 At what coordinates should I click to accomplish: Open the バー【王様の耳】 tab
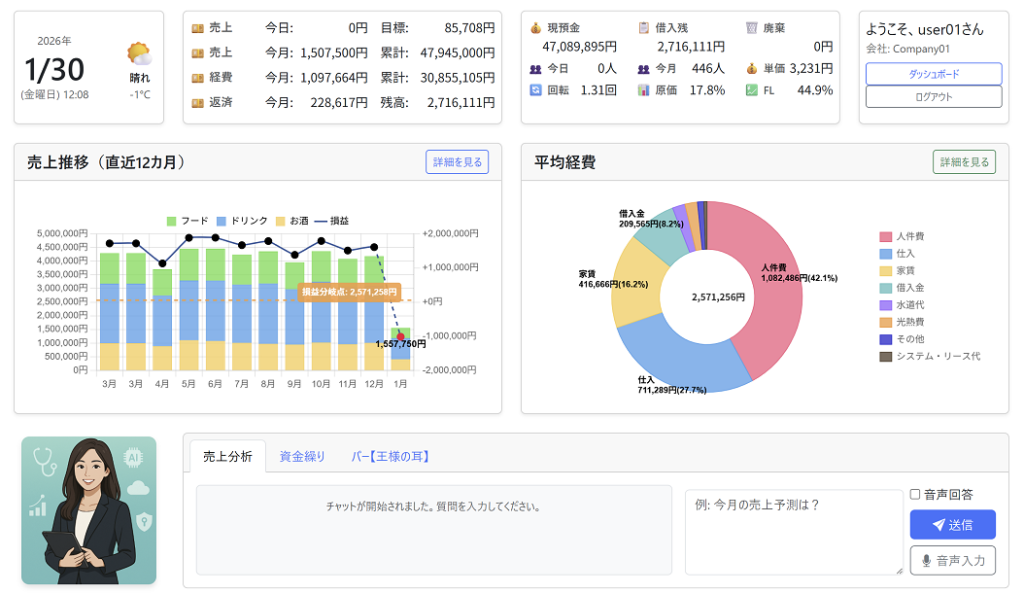tap(390, 456)
